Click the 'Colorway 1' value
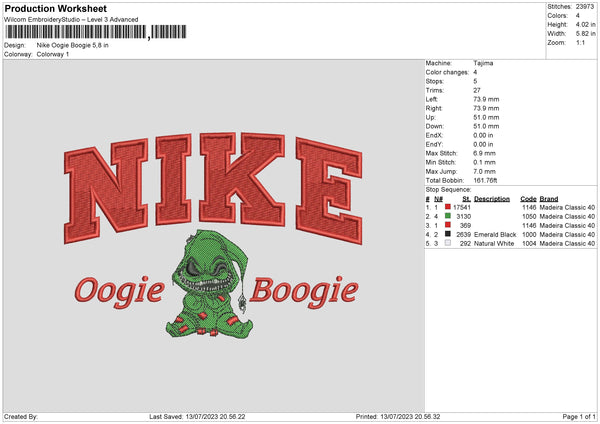 pyautogui.click(x=53, y=54)
